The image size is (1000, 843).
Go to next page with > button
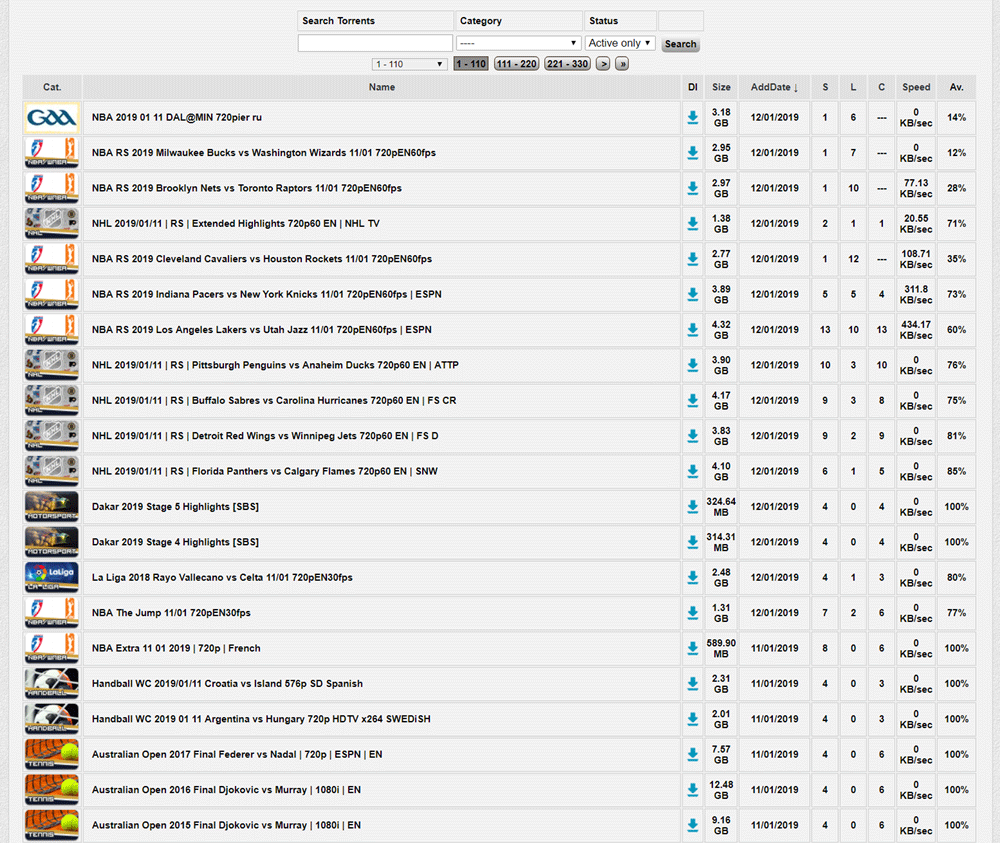pyautogui.click(x=603, y=64)
